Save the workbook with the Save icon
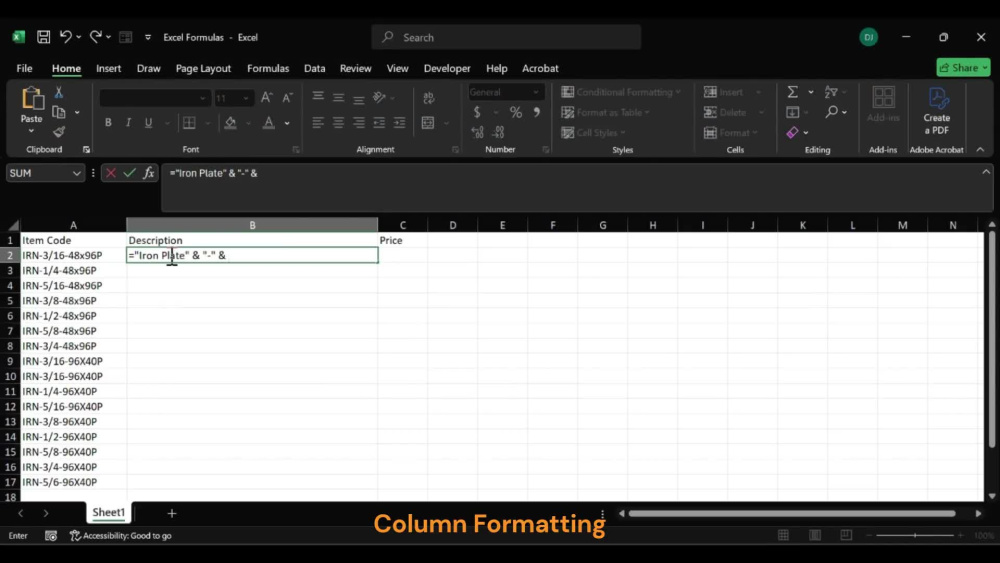The image size is (1000, 563). [43, 37]
